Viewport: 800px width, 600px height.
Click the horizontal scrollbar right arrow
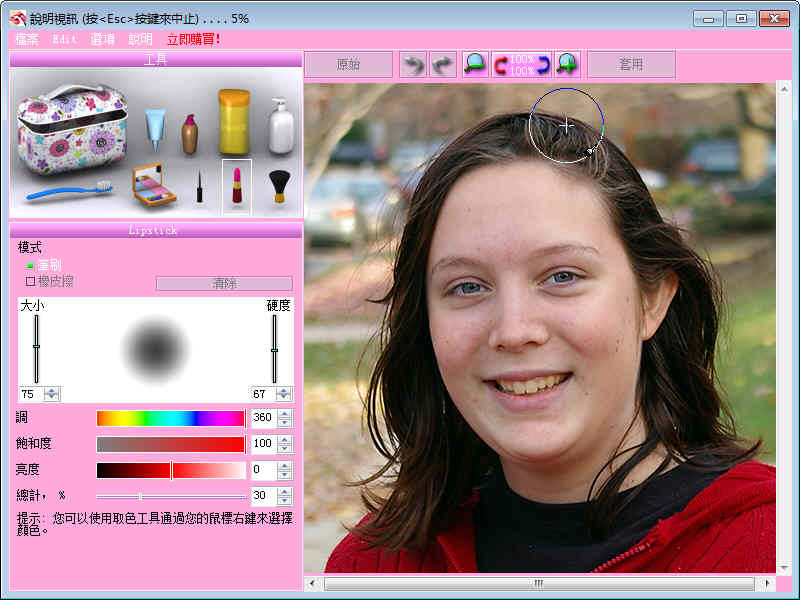767,583
